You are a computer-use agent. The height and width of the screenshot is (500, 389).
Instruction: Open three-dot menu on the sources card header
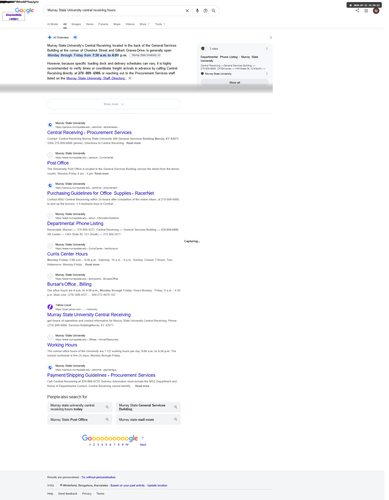pyautogui.click(x=267, y=49)
